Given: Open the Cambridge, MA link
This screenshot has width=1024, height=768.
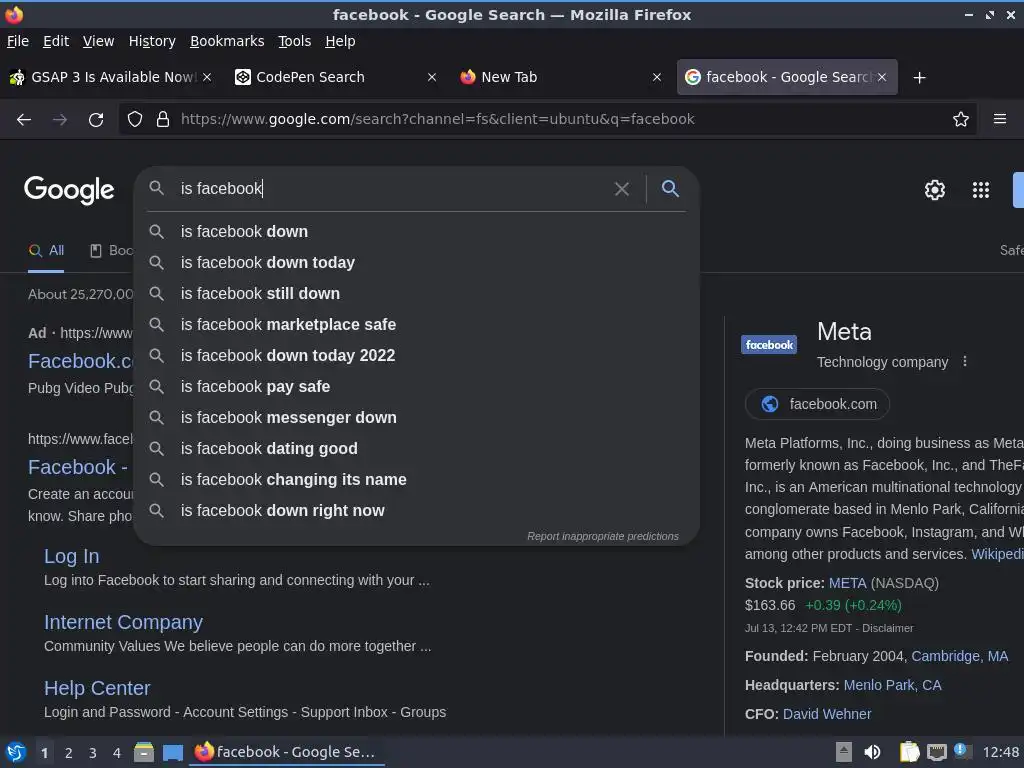Looking at the screenshot, I should (x=959, y=656).
